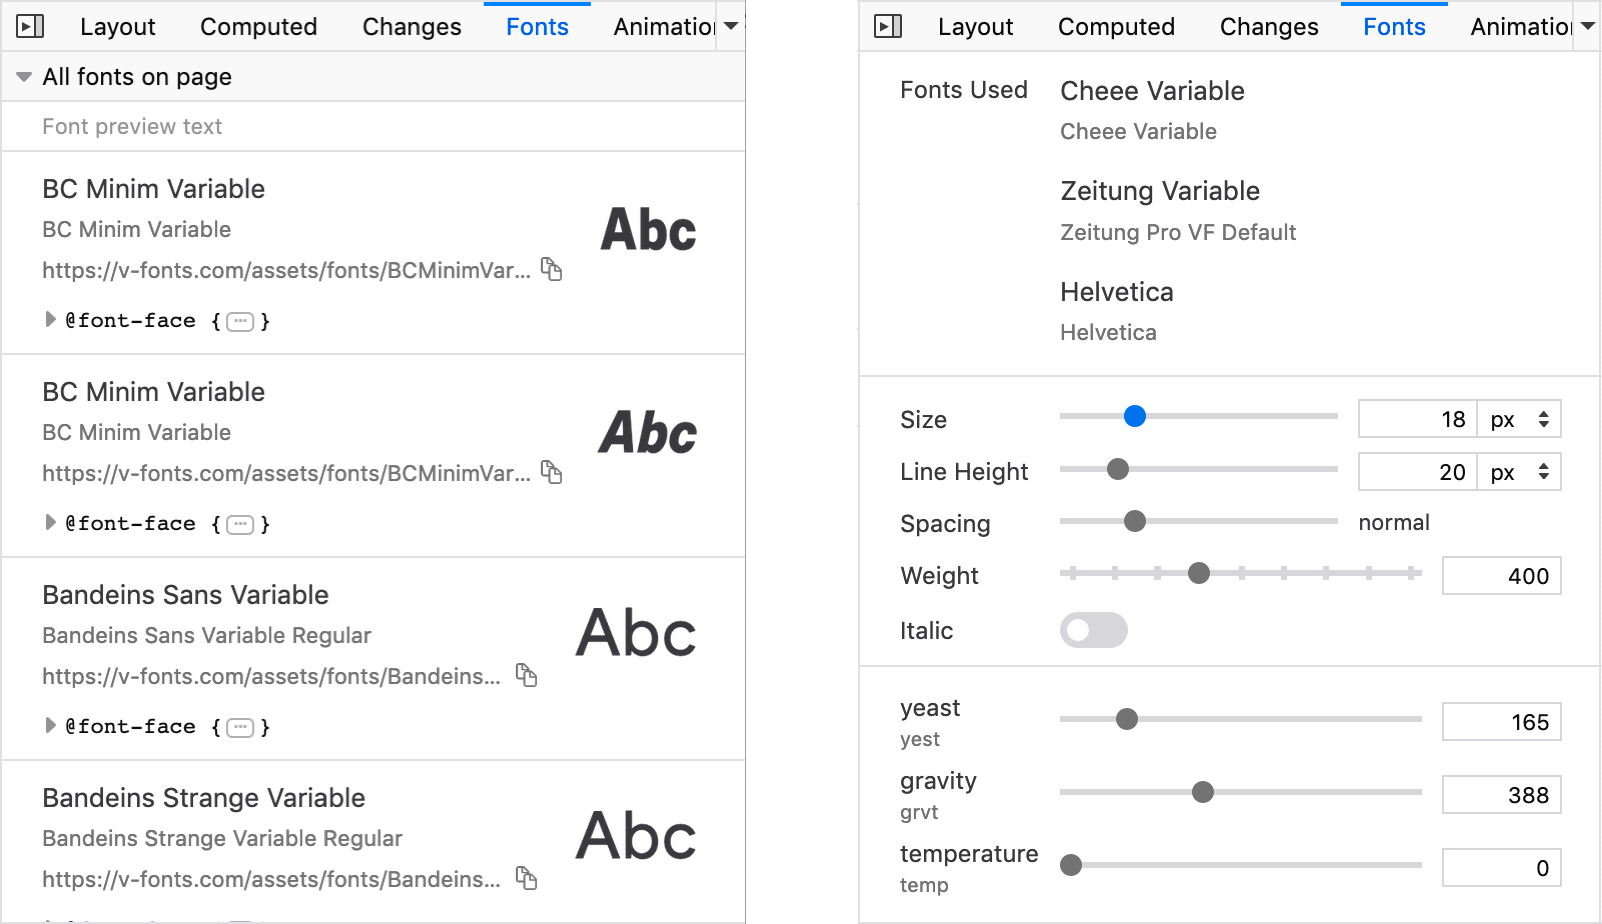
Task: Open the Layout tab in left DevTools
Action: [x=117, y=26]
